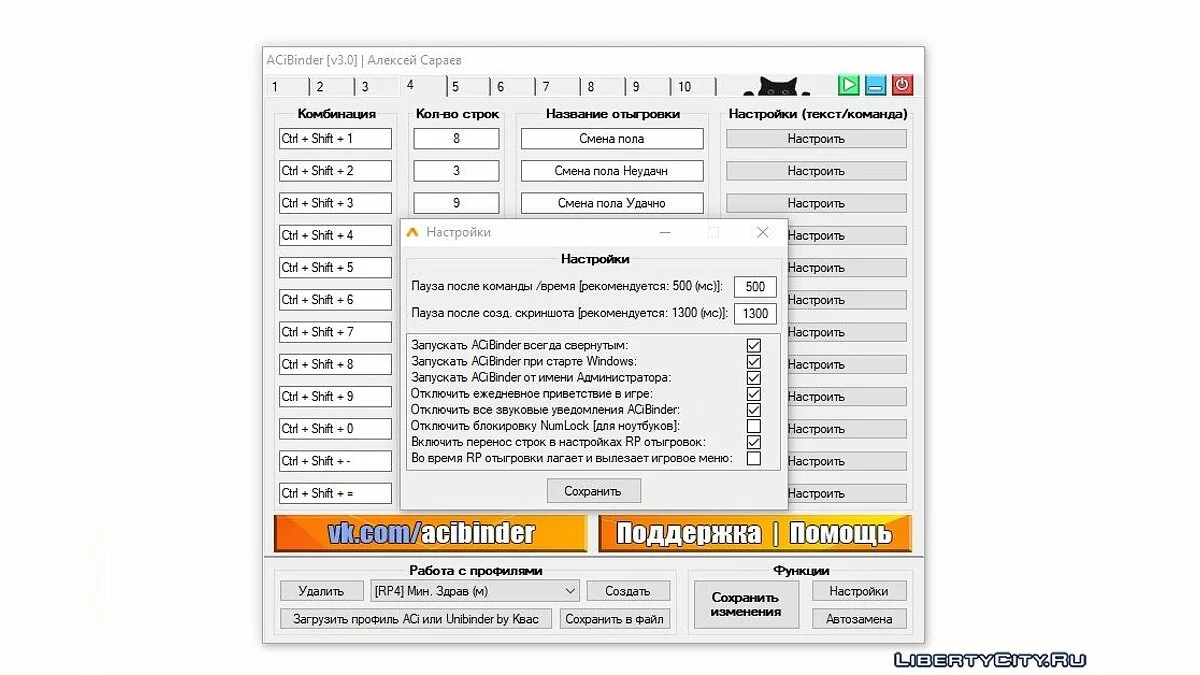Click the green play icon

click(x=849, y=85)
